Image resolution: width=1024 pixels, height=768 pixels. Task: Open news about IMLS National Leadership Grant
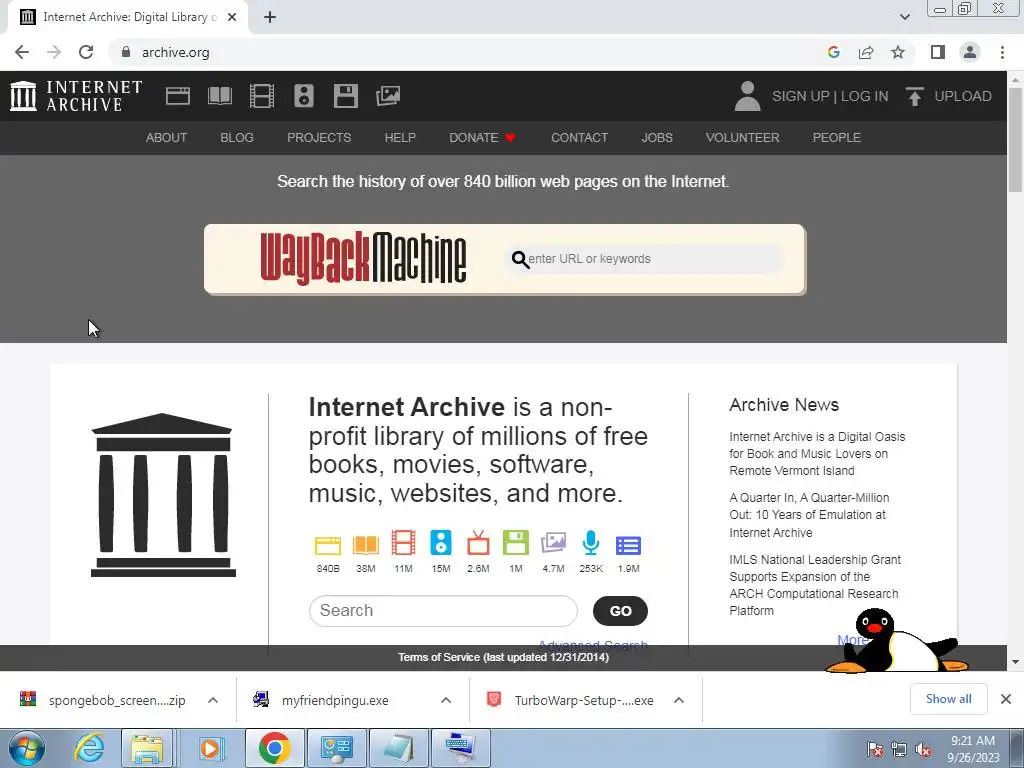pos(814,585)
